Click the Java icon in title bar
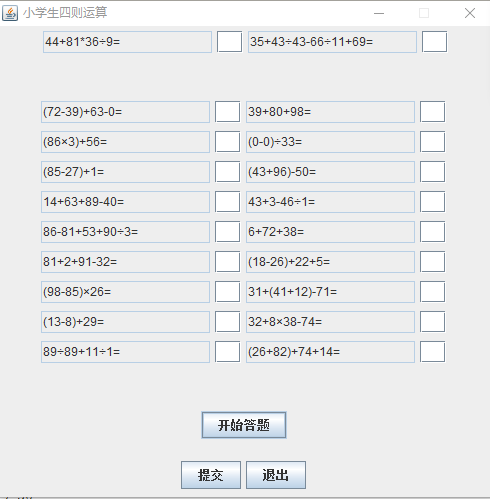 coord(10,13)
